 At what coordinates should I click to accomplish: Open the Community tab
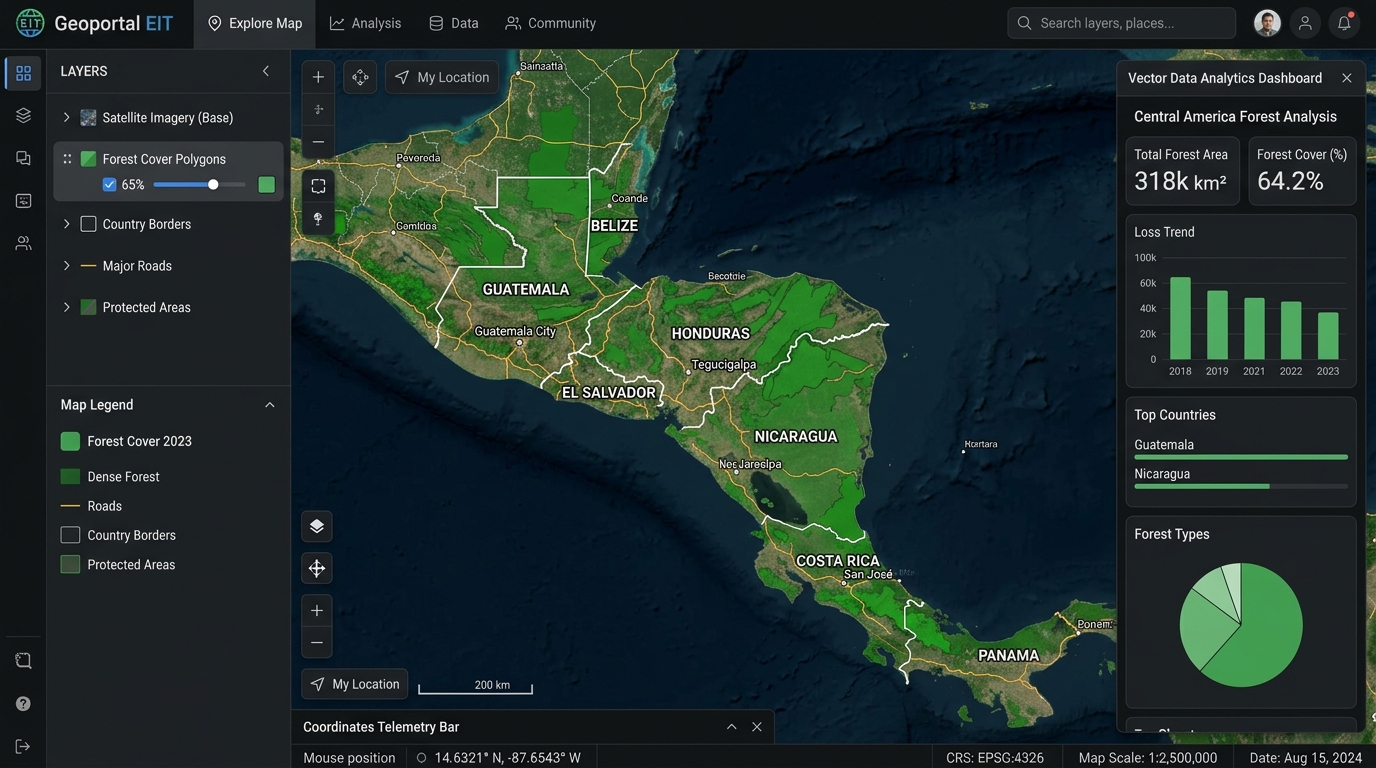click(550, 23)
